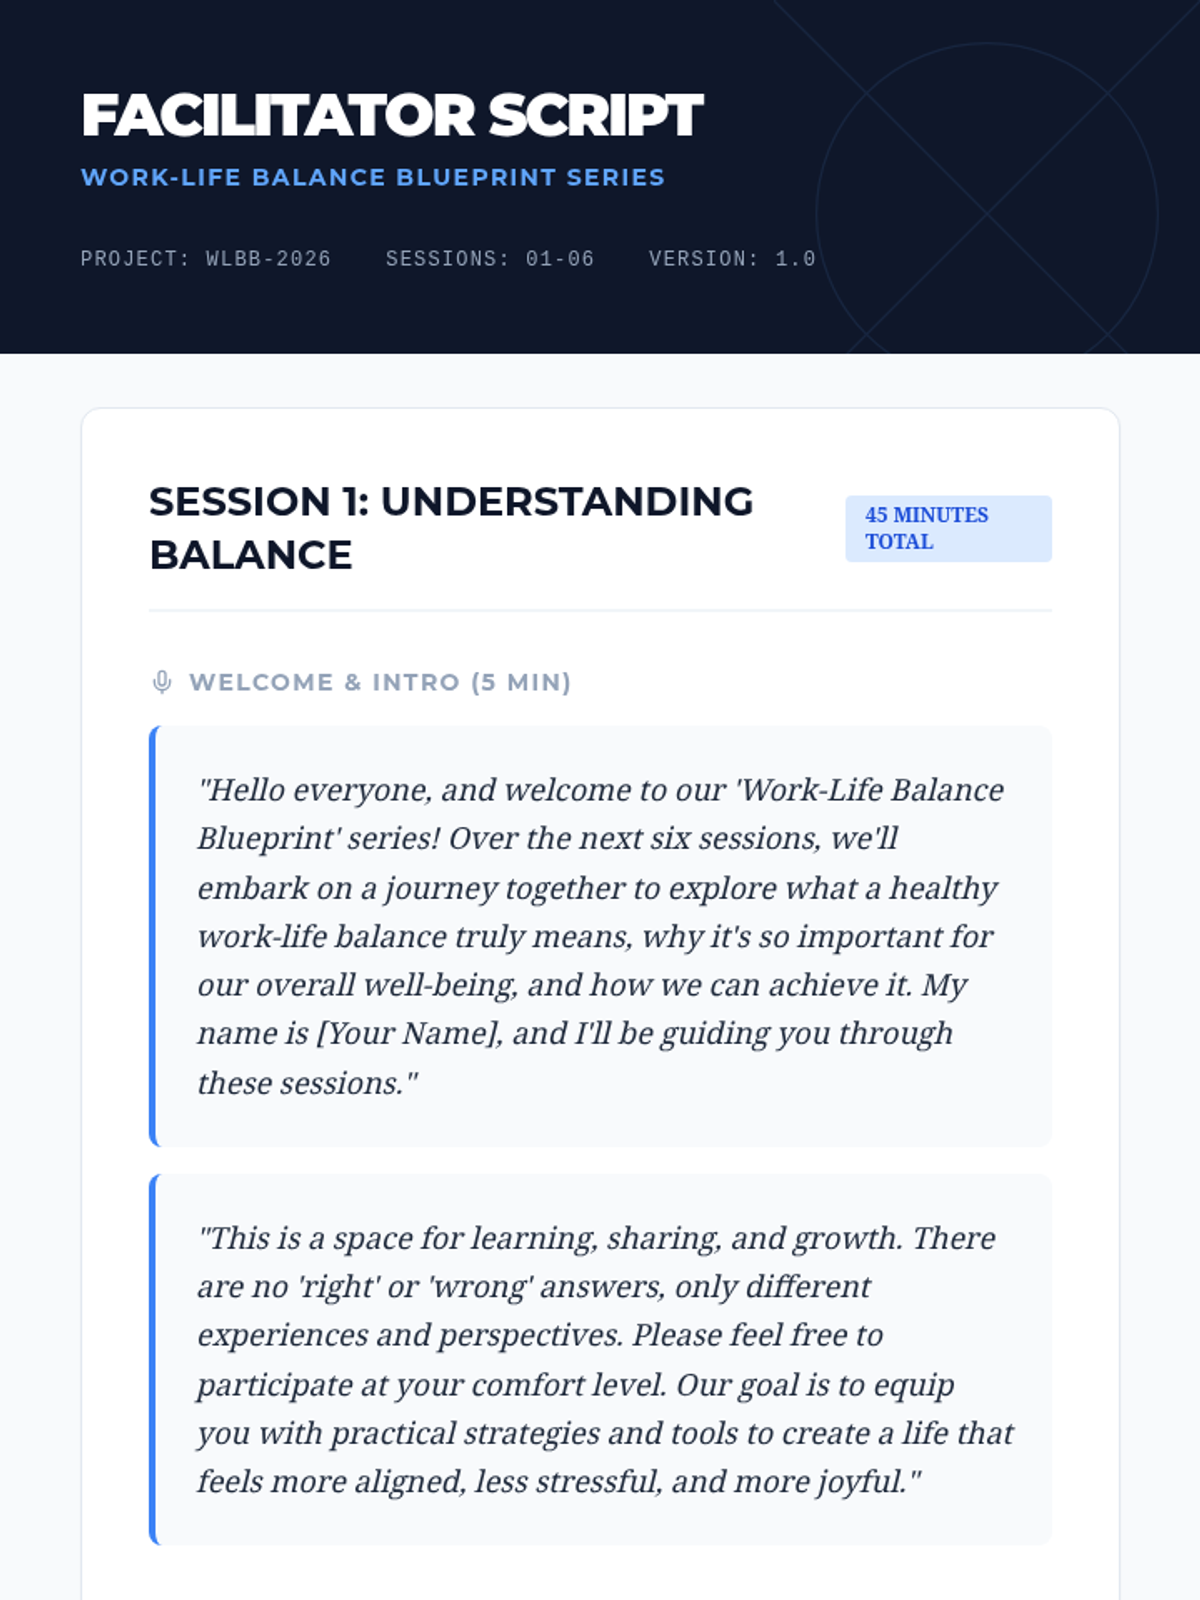Viewport: 1200px width, 1600px height.
Task: Click the blue accent bar of first quote
Action: coord(153,936)
